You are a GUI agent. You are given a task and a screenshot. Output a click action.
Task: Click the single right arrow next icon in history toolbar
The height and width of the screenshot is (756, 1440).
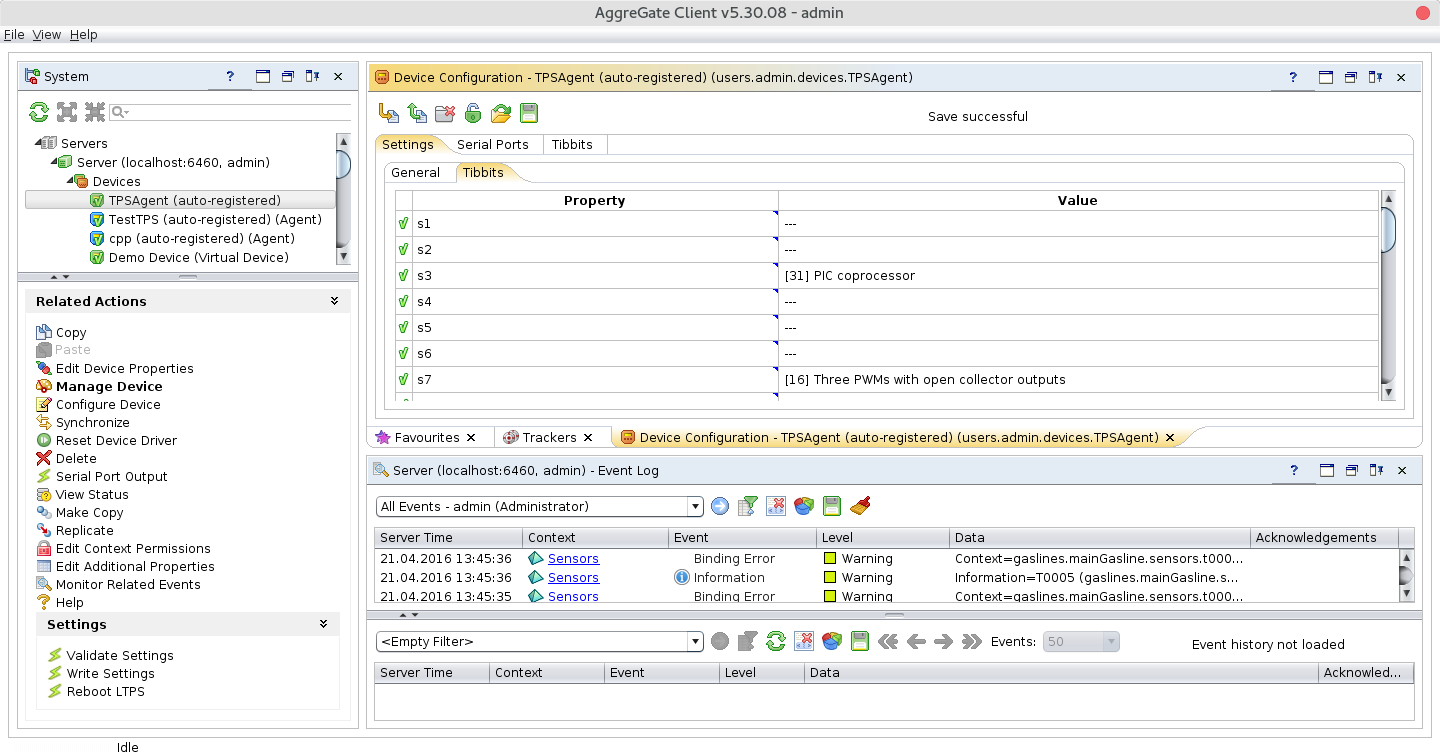[x=943, y=641]
